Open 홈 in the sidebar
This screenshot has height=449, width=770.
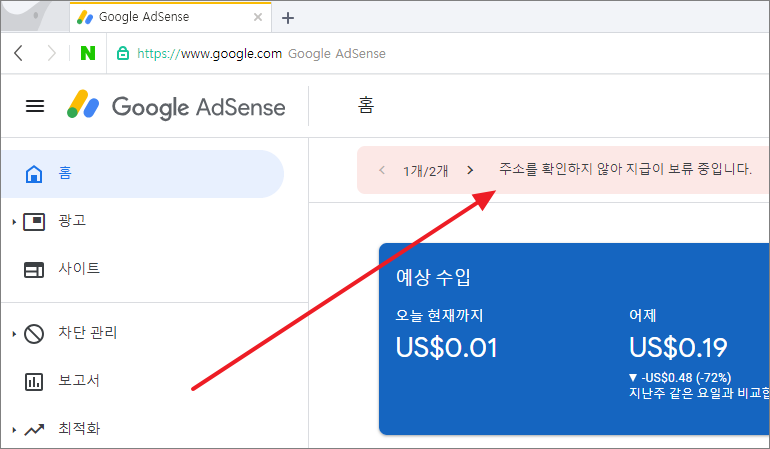[x=142, y=174]
